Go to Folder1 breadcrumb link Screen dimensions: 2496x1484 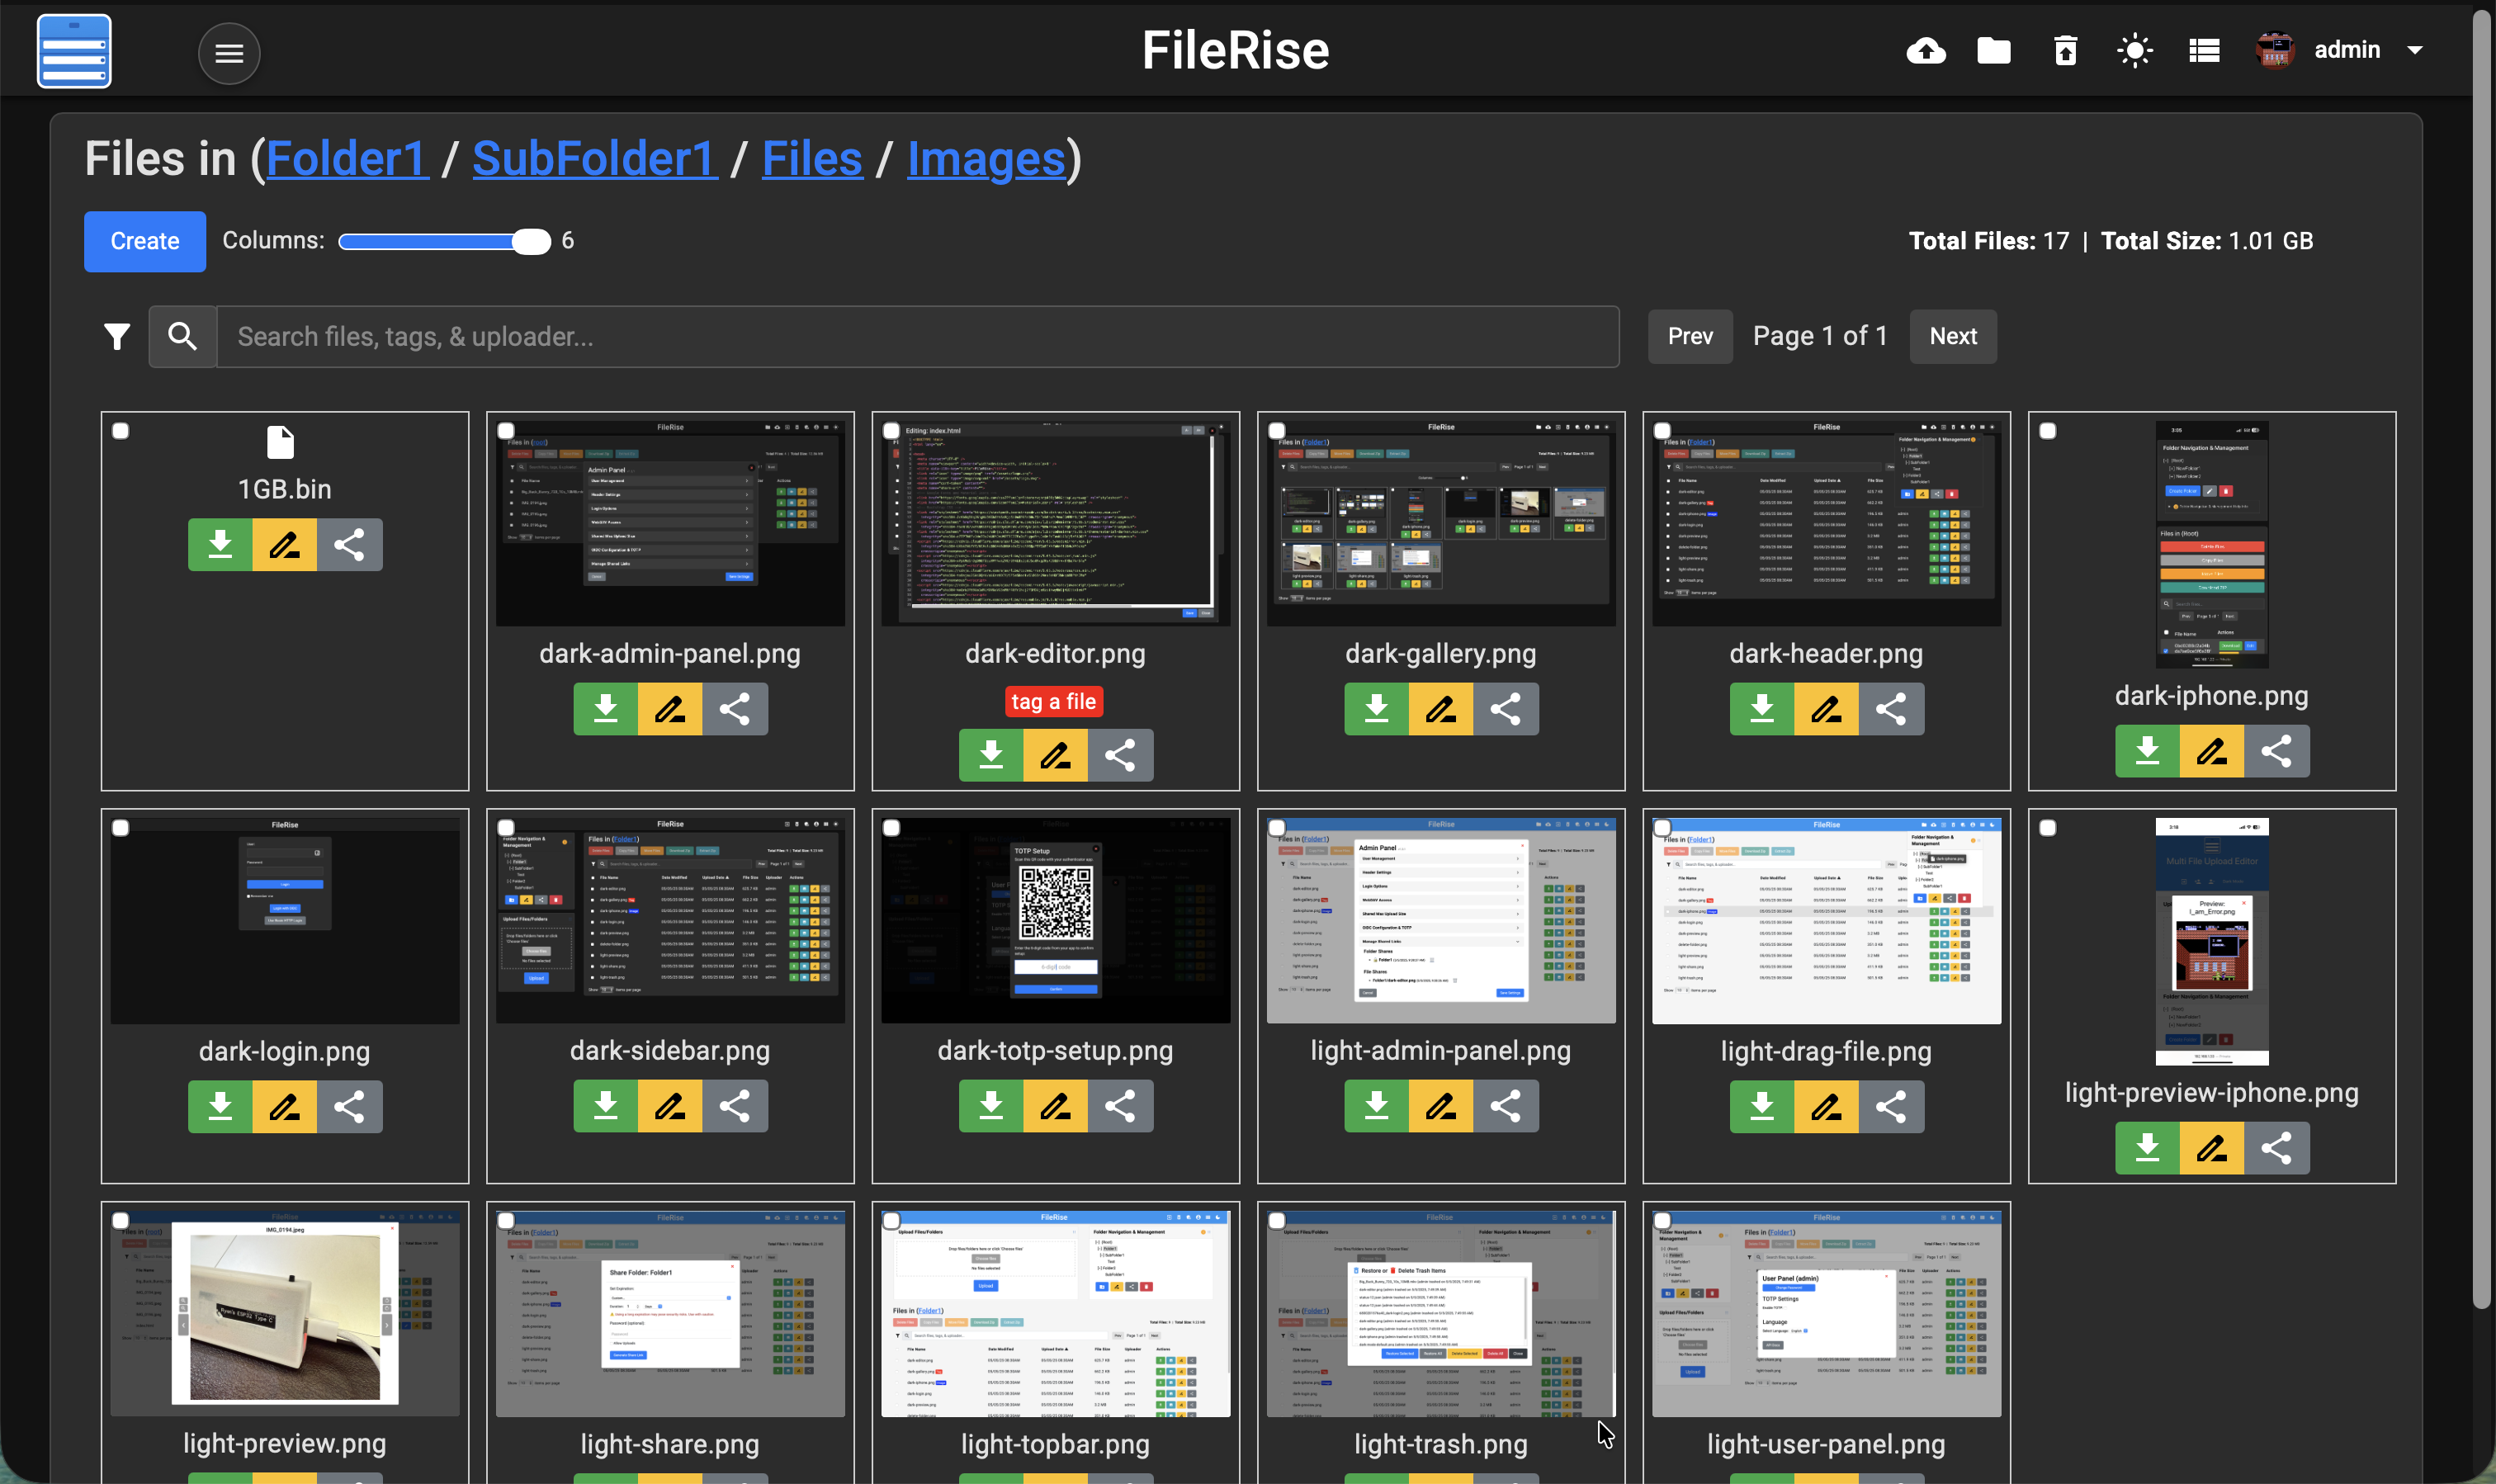347,159
